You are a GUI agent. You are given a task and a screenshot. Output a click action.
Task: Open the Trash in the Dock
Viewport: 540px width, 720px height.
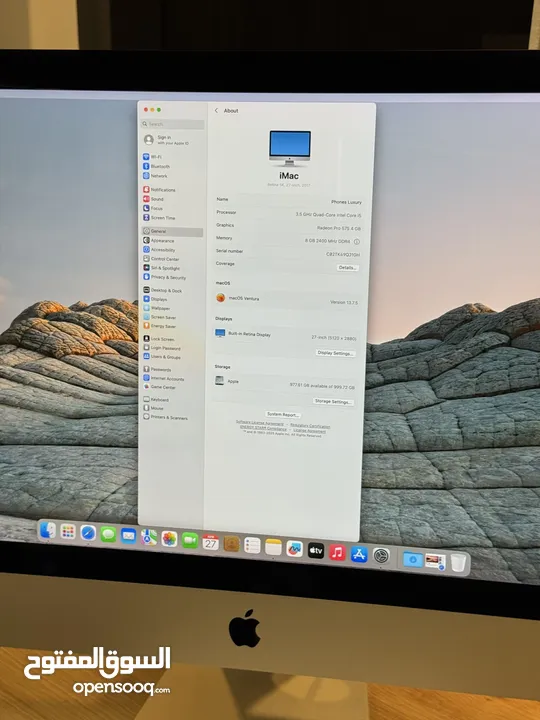[458, 562]
